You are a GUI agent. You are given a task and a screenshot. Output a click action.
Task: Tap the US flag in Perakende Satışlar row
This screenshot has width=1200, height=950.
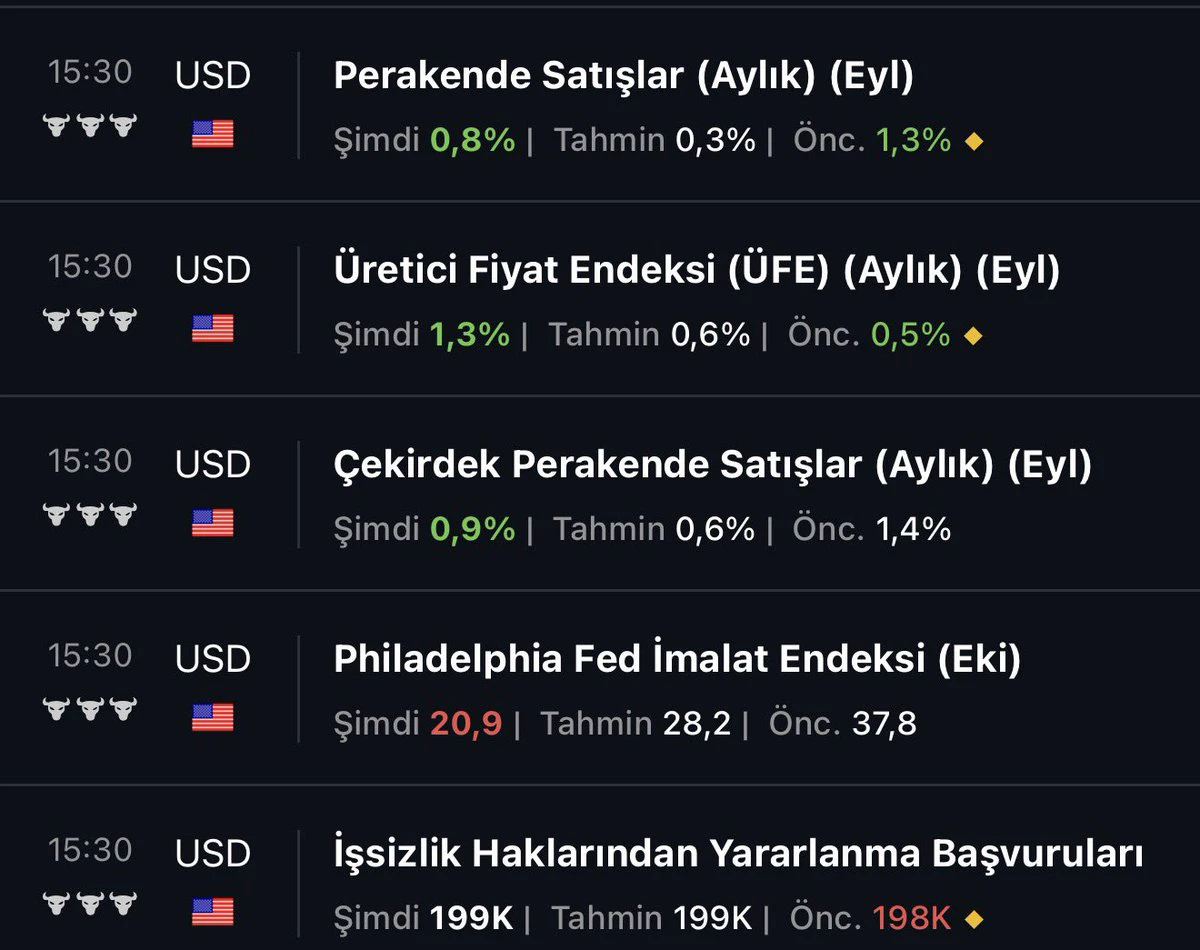click(x=213, y=134)
